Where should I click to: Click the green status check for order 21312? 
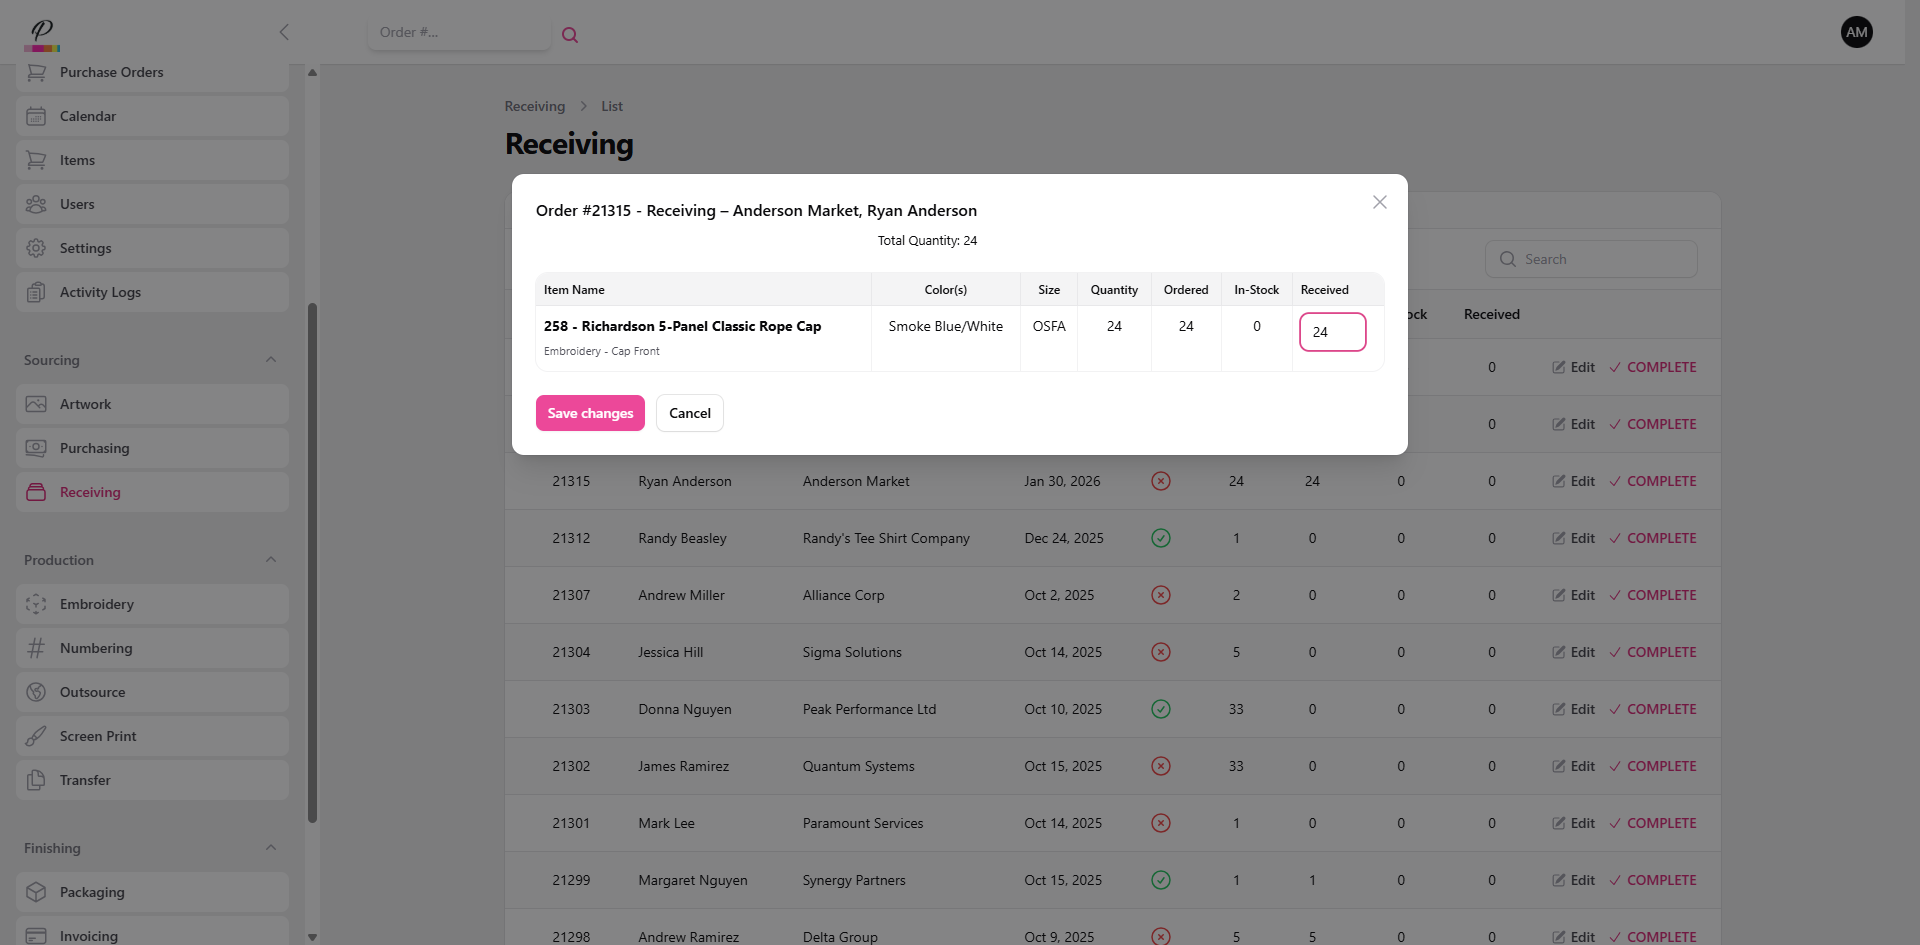[1161, 538]
